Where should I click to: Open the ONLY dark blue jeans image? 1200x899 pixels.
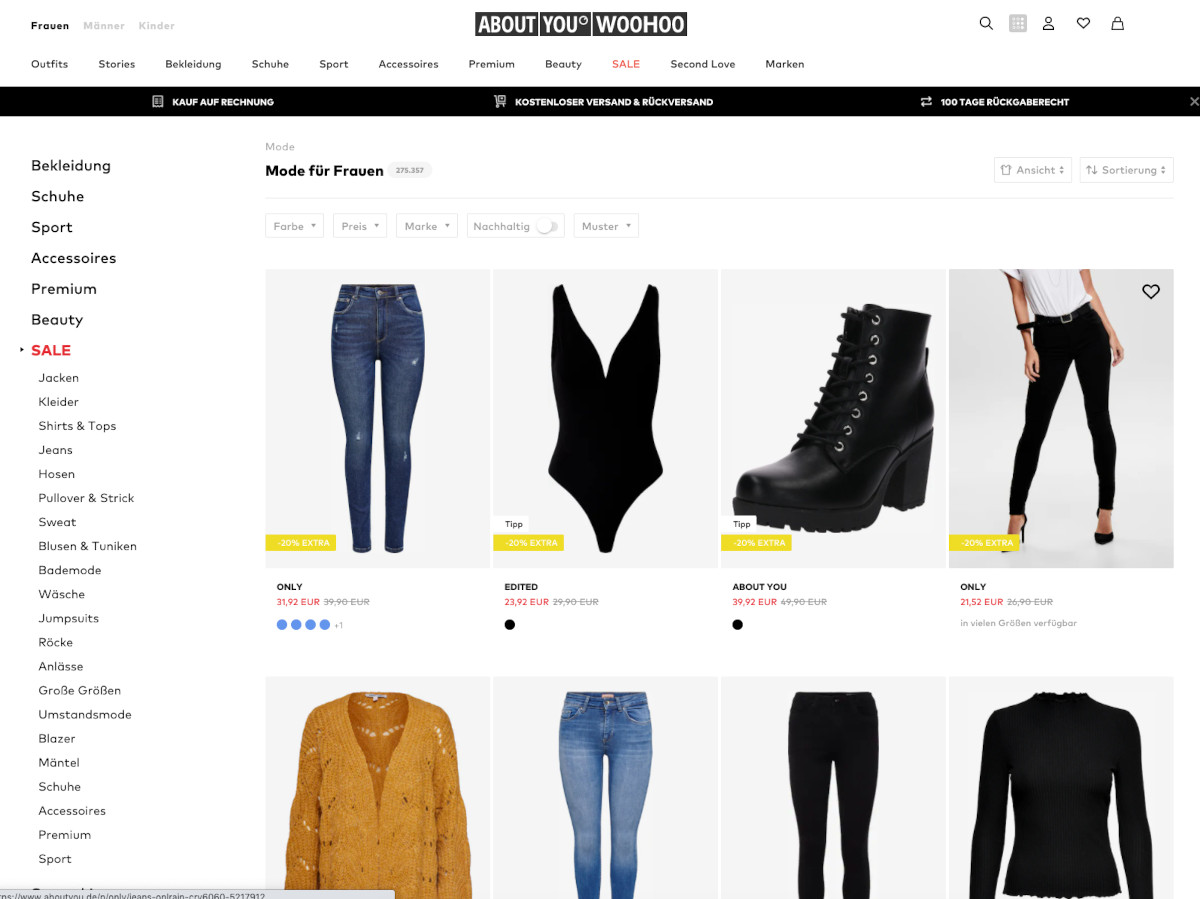click(x=377, y=418)
